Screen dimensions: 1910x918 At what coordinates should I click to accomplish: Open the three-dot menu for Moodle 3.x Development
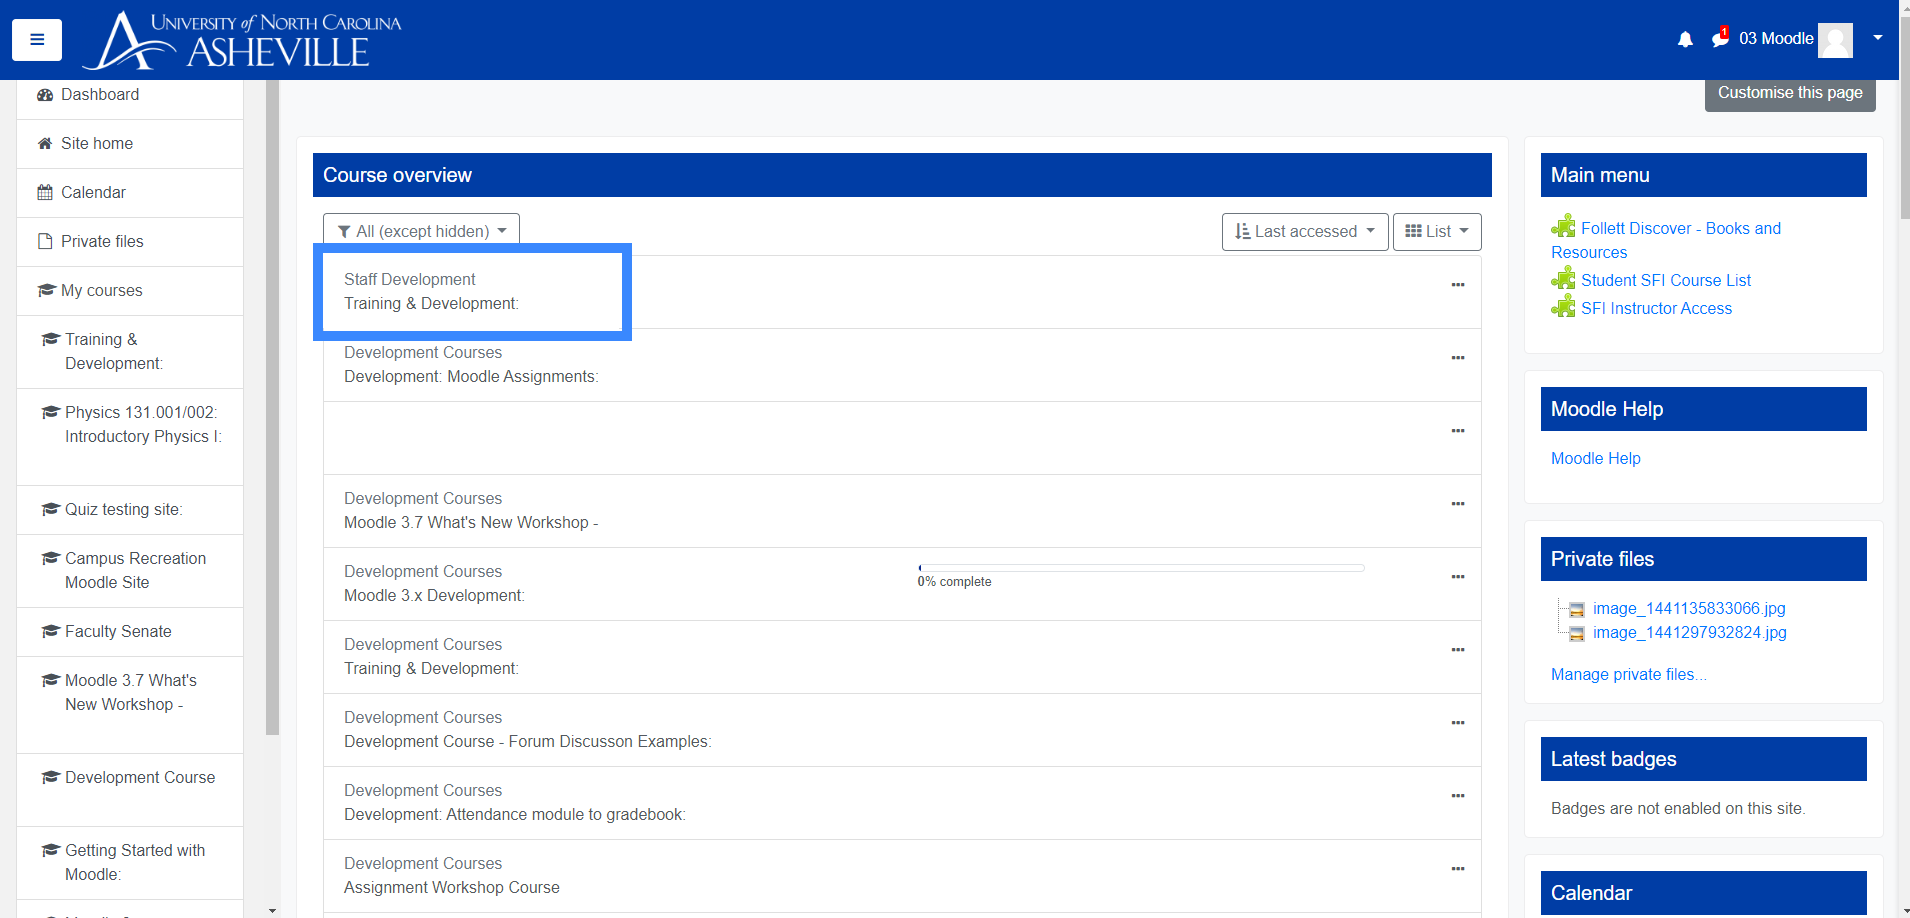1457,577
